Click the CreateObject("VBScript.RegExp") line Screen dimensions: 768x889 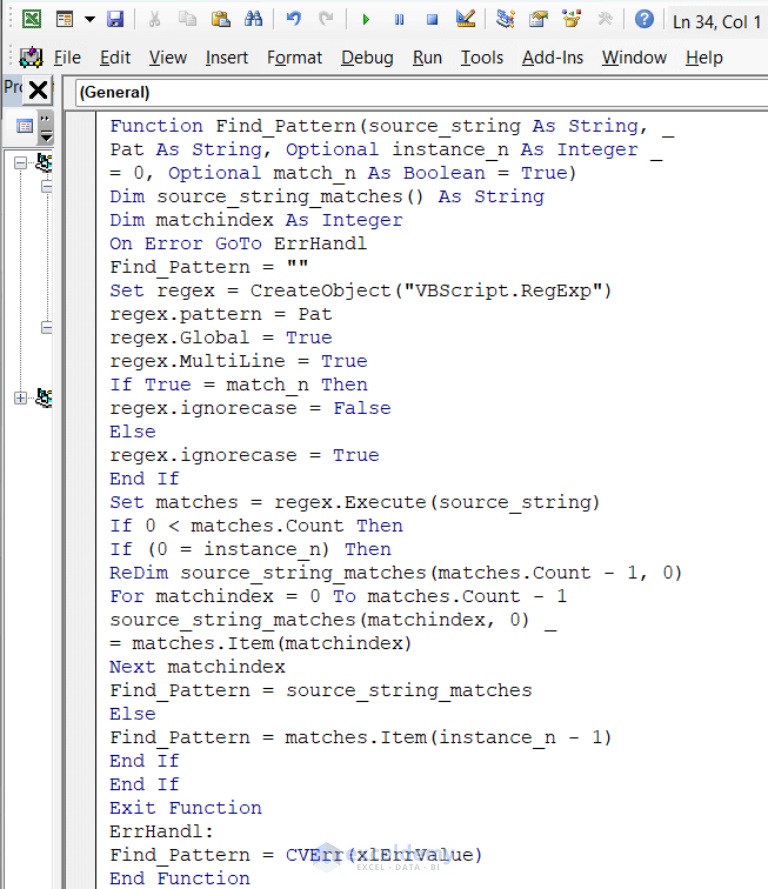360,291
